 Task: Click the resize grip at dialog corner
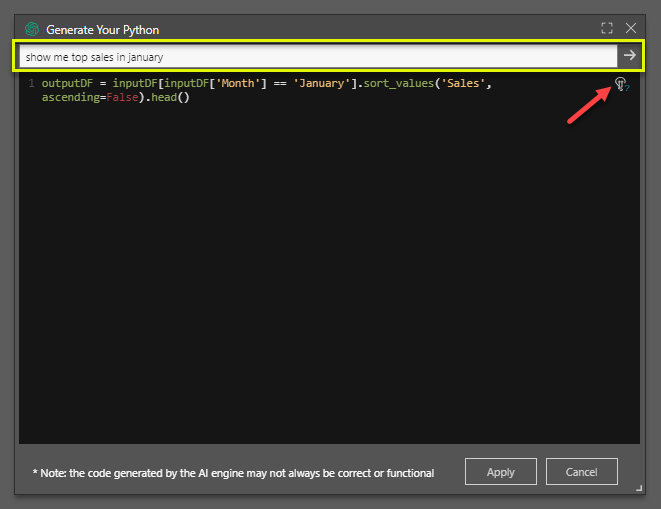point(639,488)
